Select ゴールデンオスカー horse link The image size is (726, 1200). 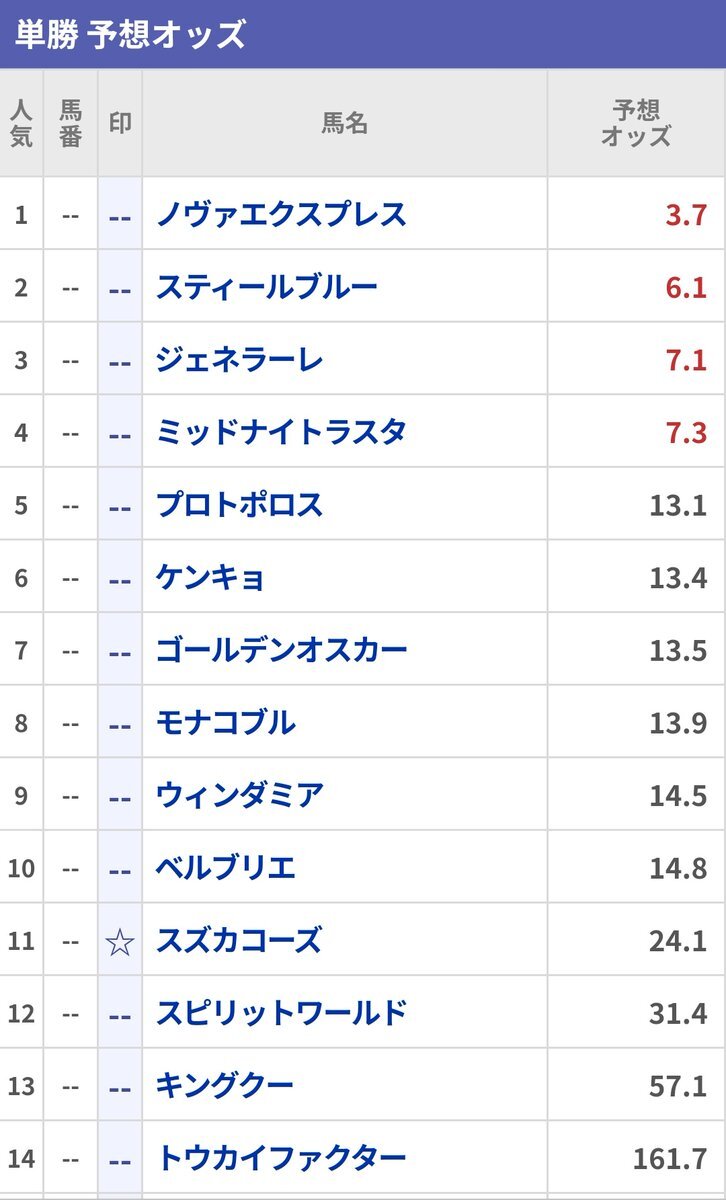pos(282,650)
